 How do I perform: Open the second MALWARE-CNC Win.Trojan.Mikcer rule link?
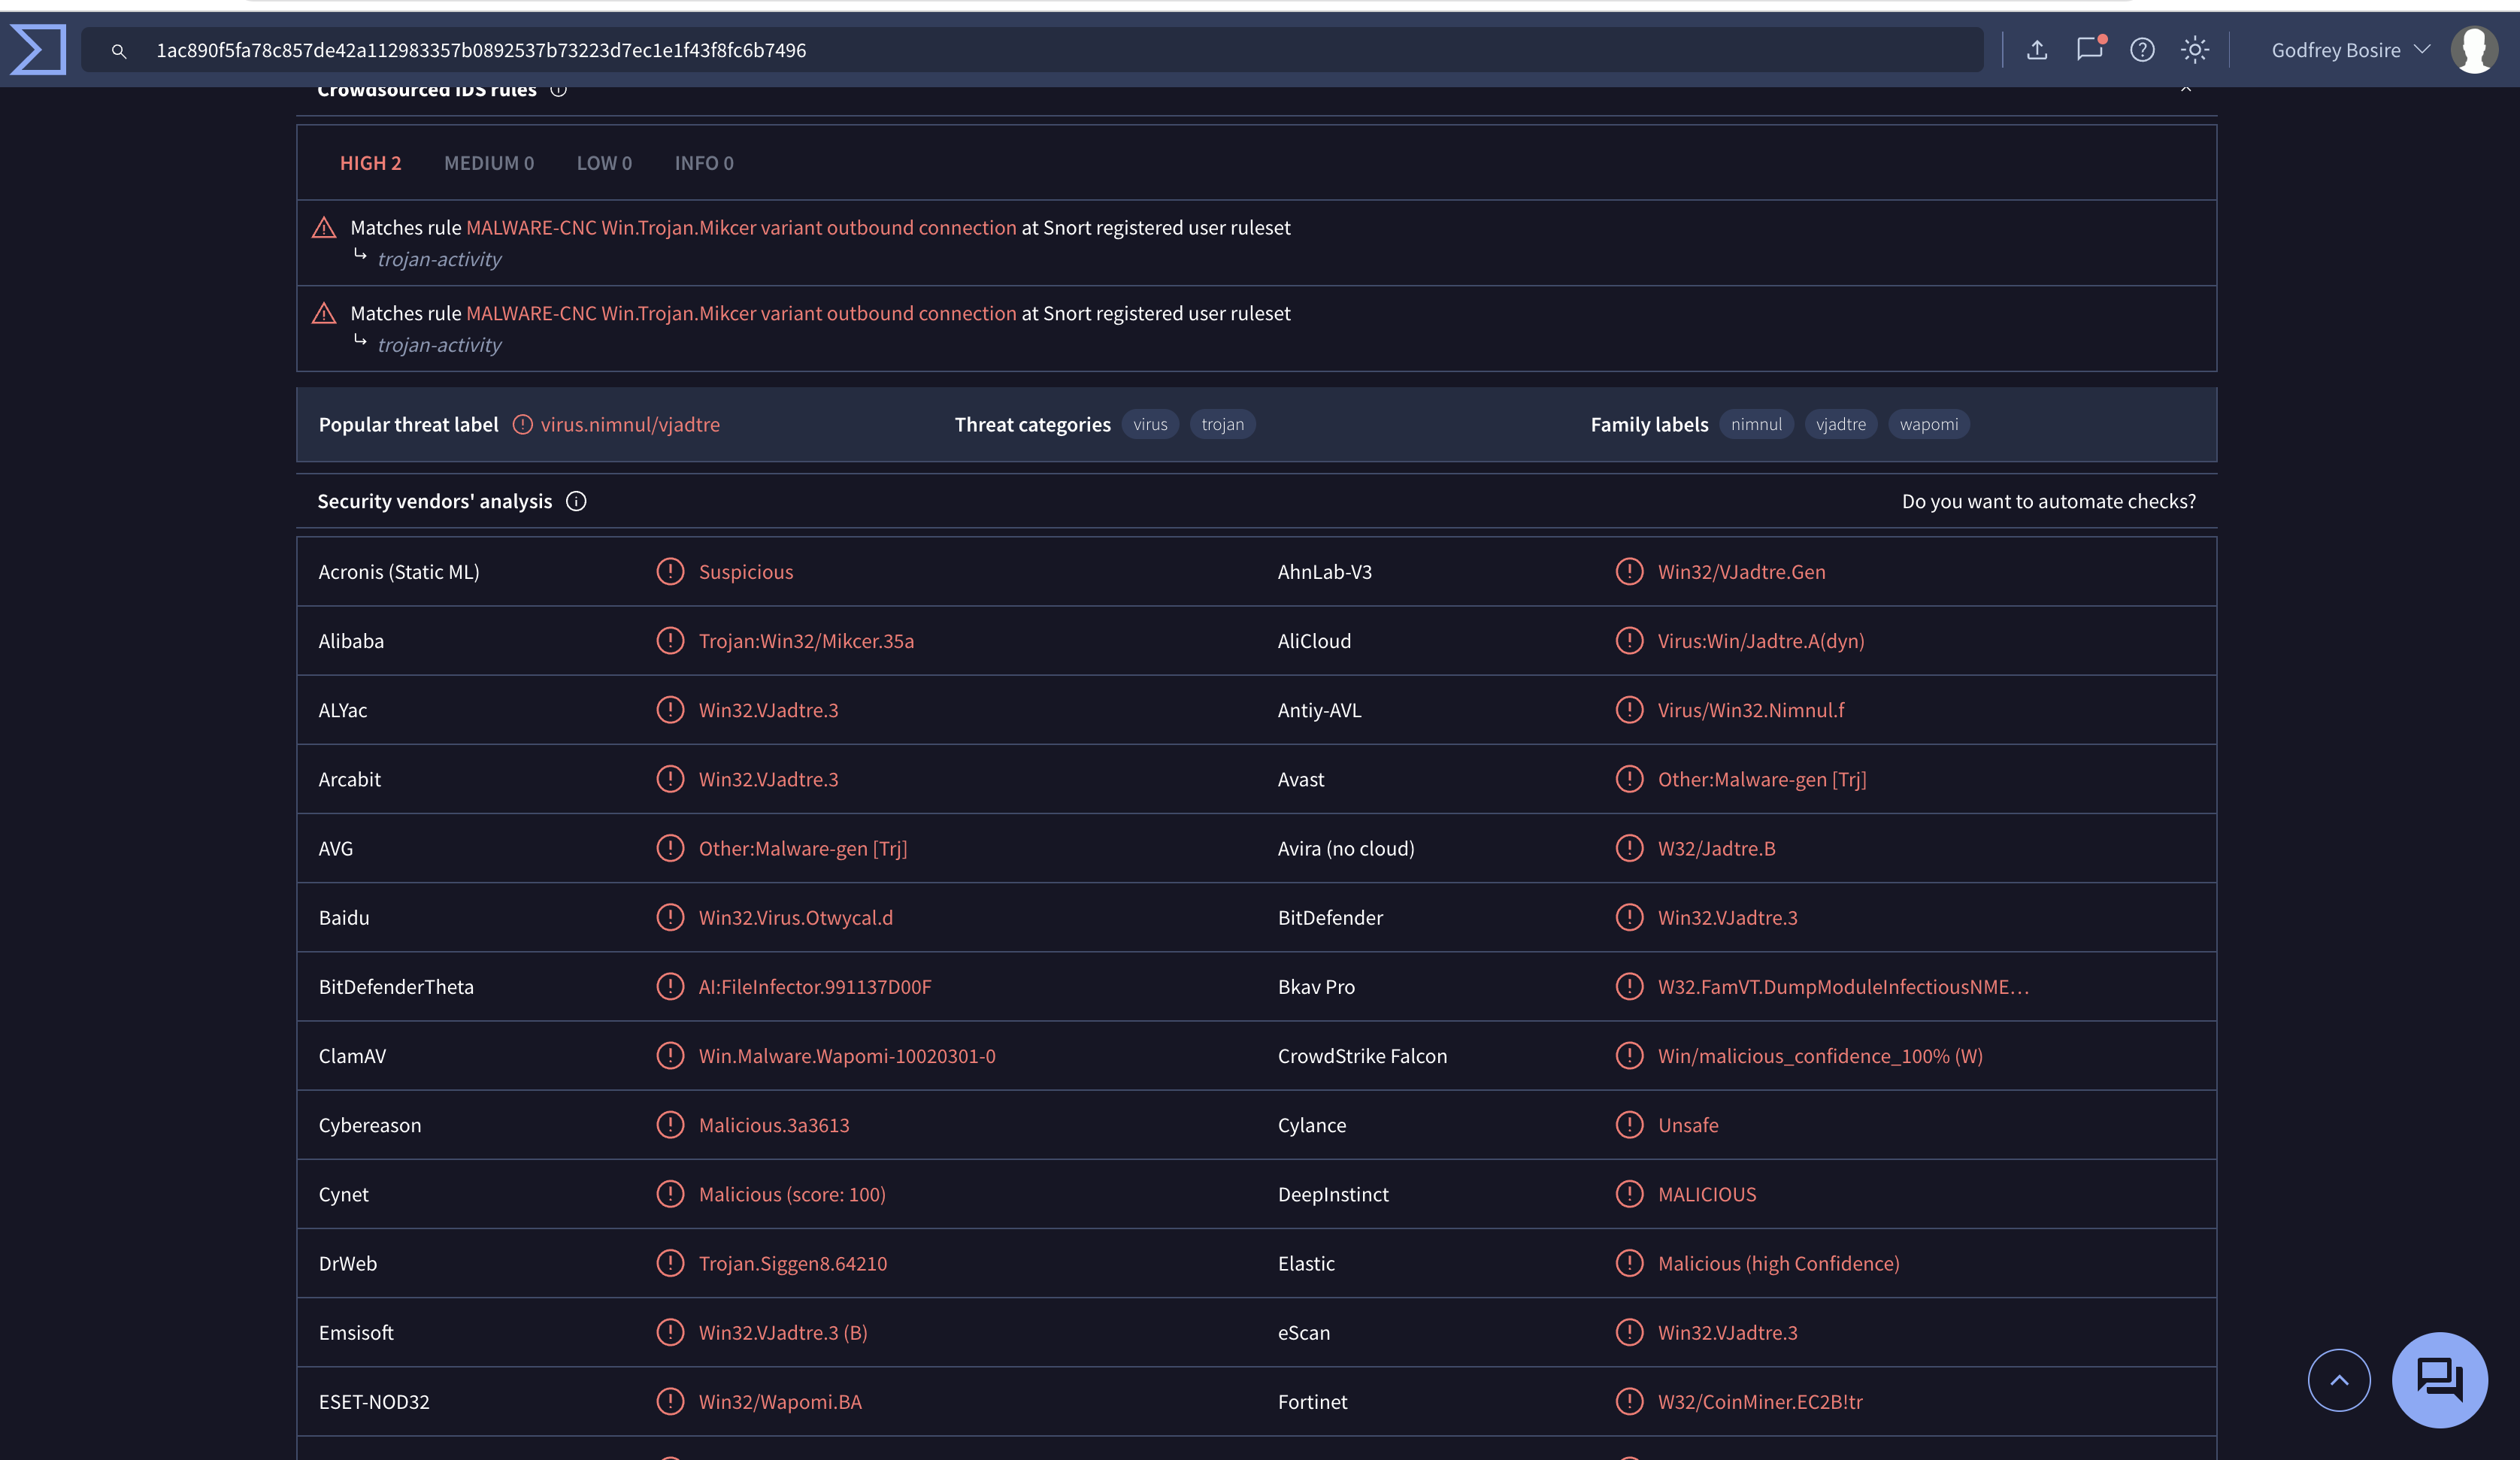click(x=741, y=313)
